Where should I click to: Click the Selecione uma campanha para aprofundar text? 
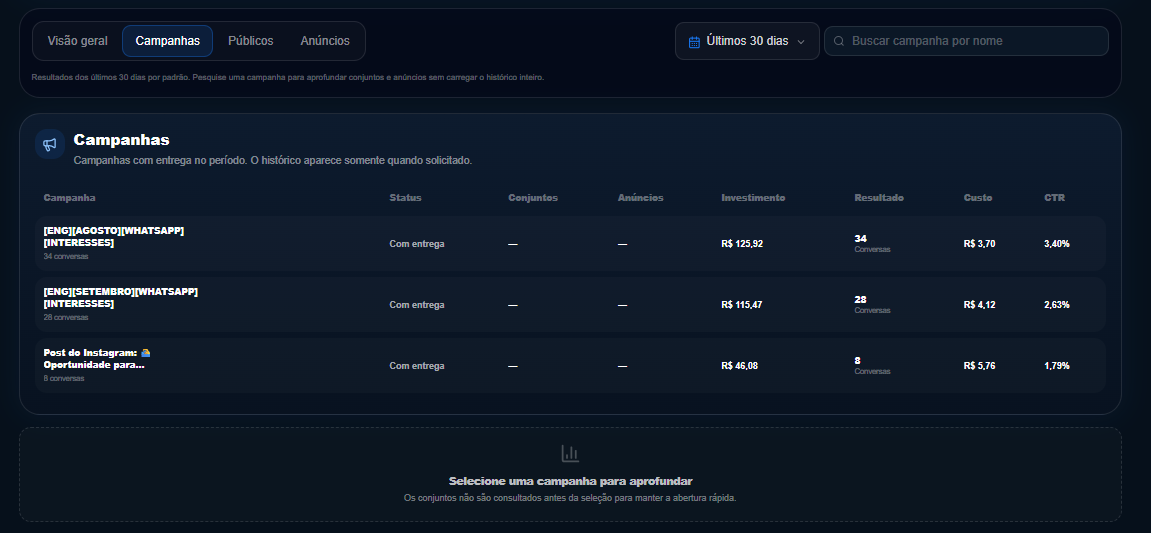click(x=570, y=482)
